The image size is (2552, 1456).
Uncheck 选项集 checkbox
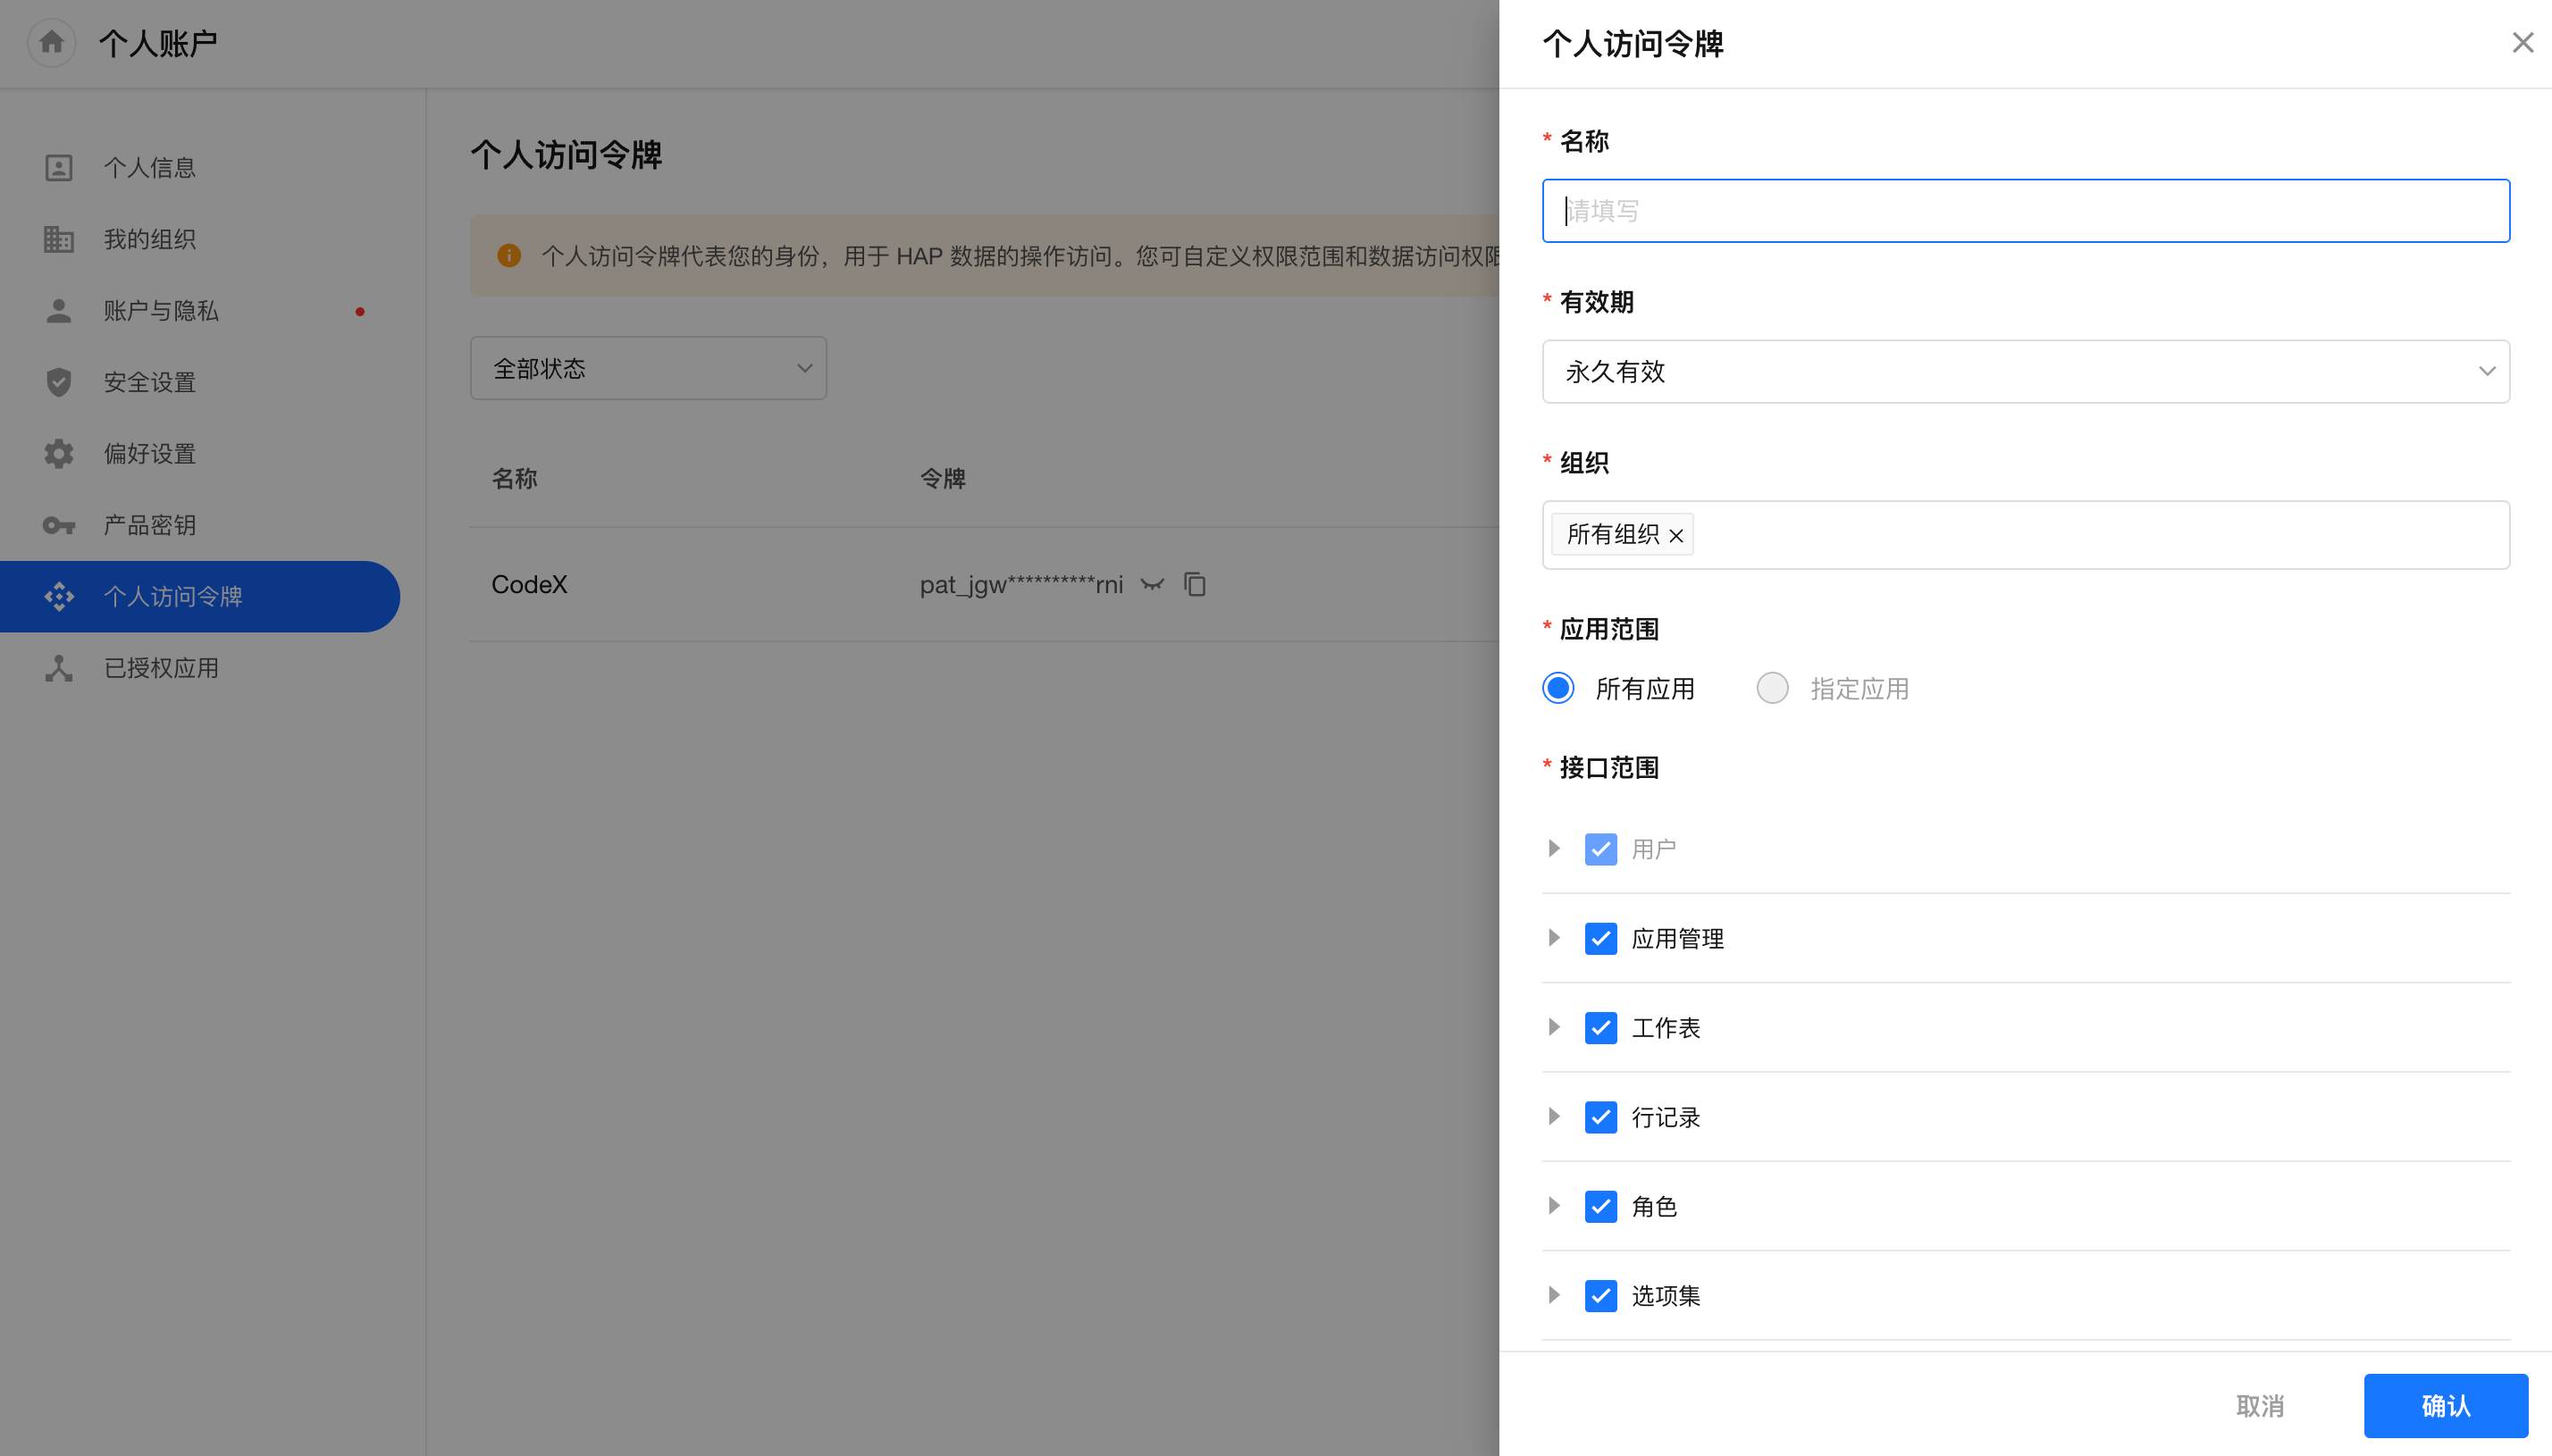pyautogui.click(x=1601, y=1296)
